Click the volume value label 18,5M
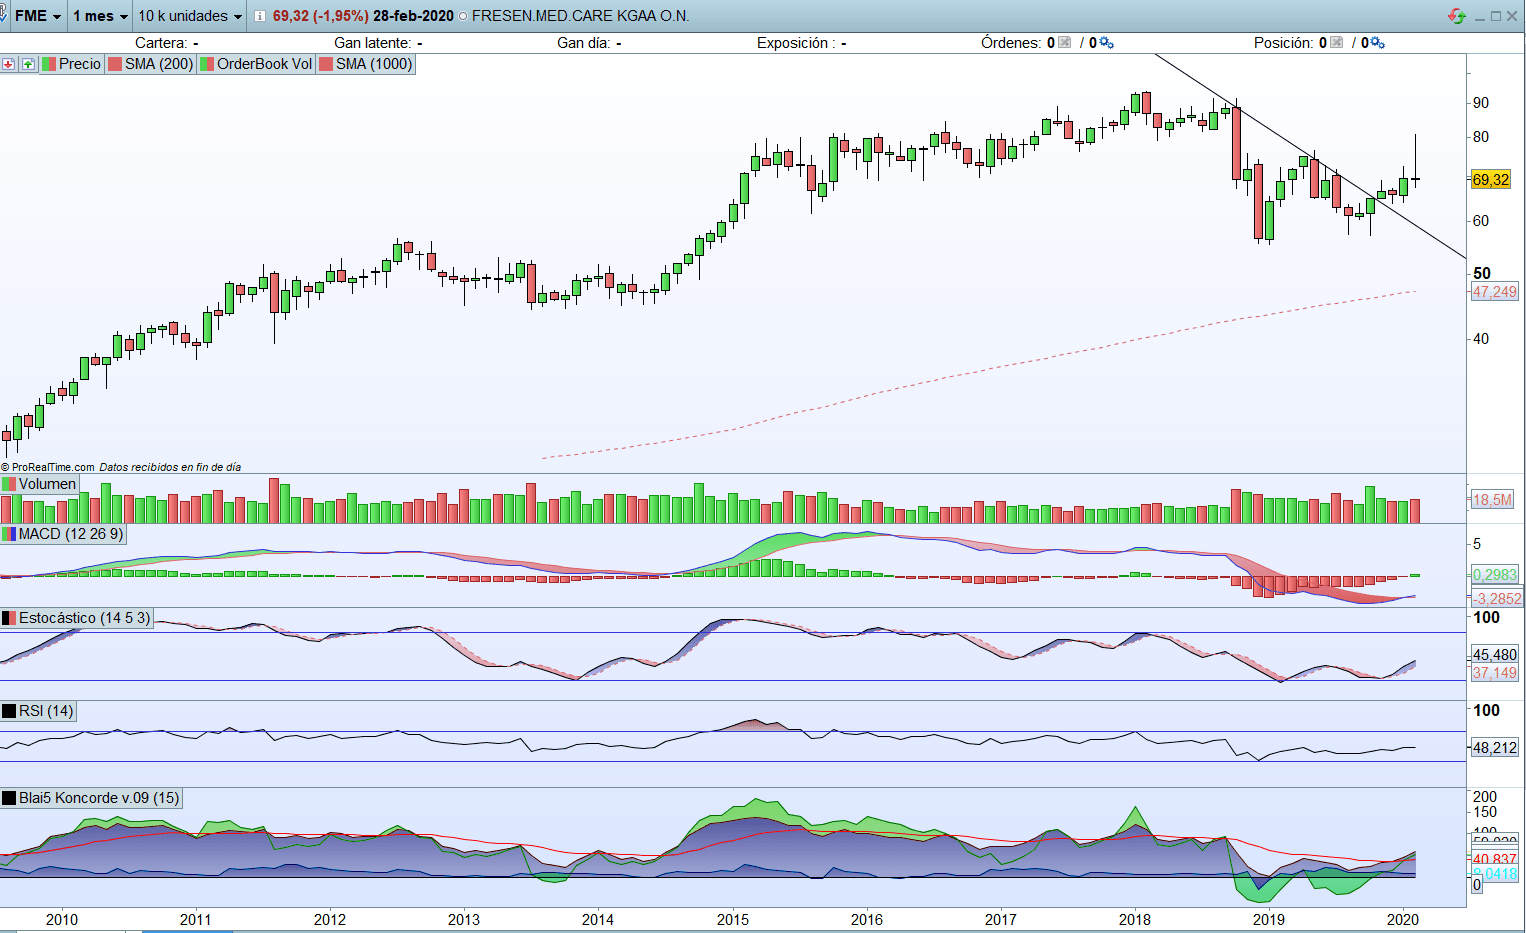The image size is (1526, 933). click(1492, 500)
